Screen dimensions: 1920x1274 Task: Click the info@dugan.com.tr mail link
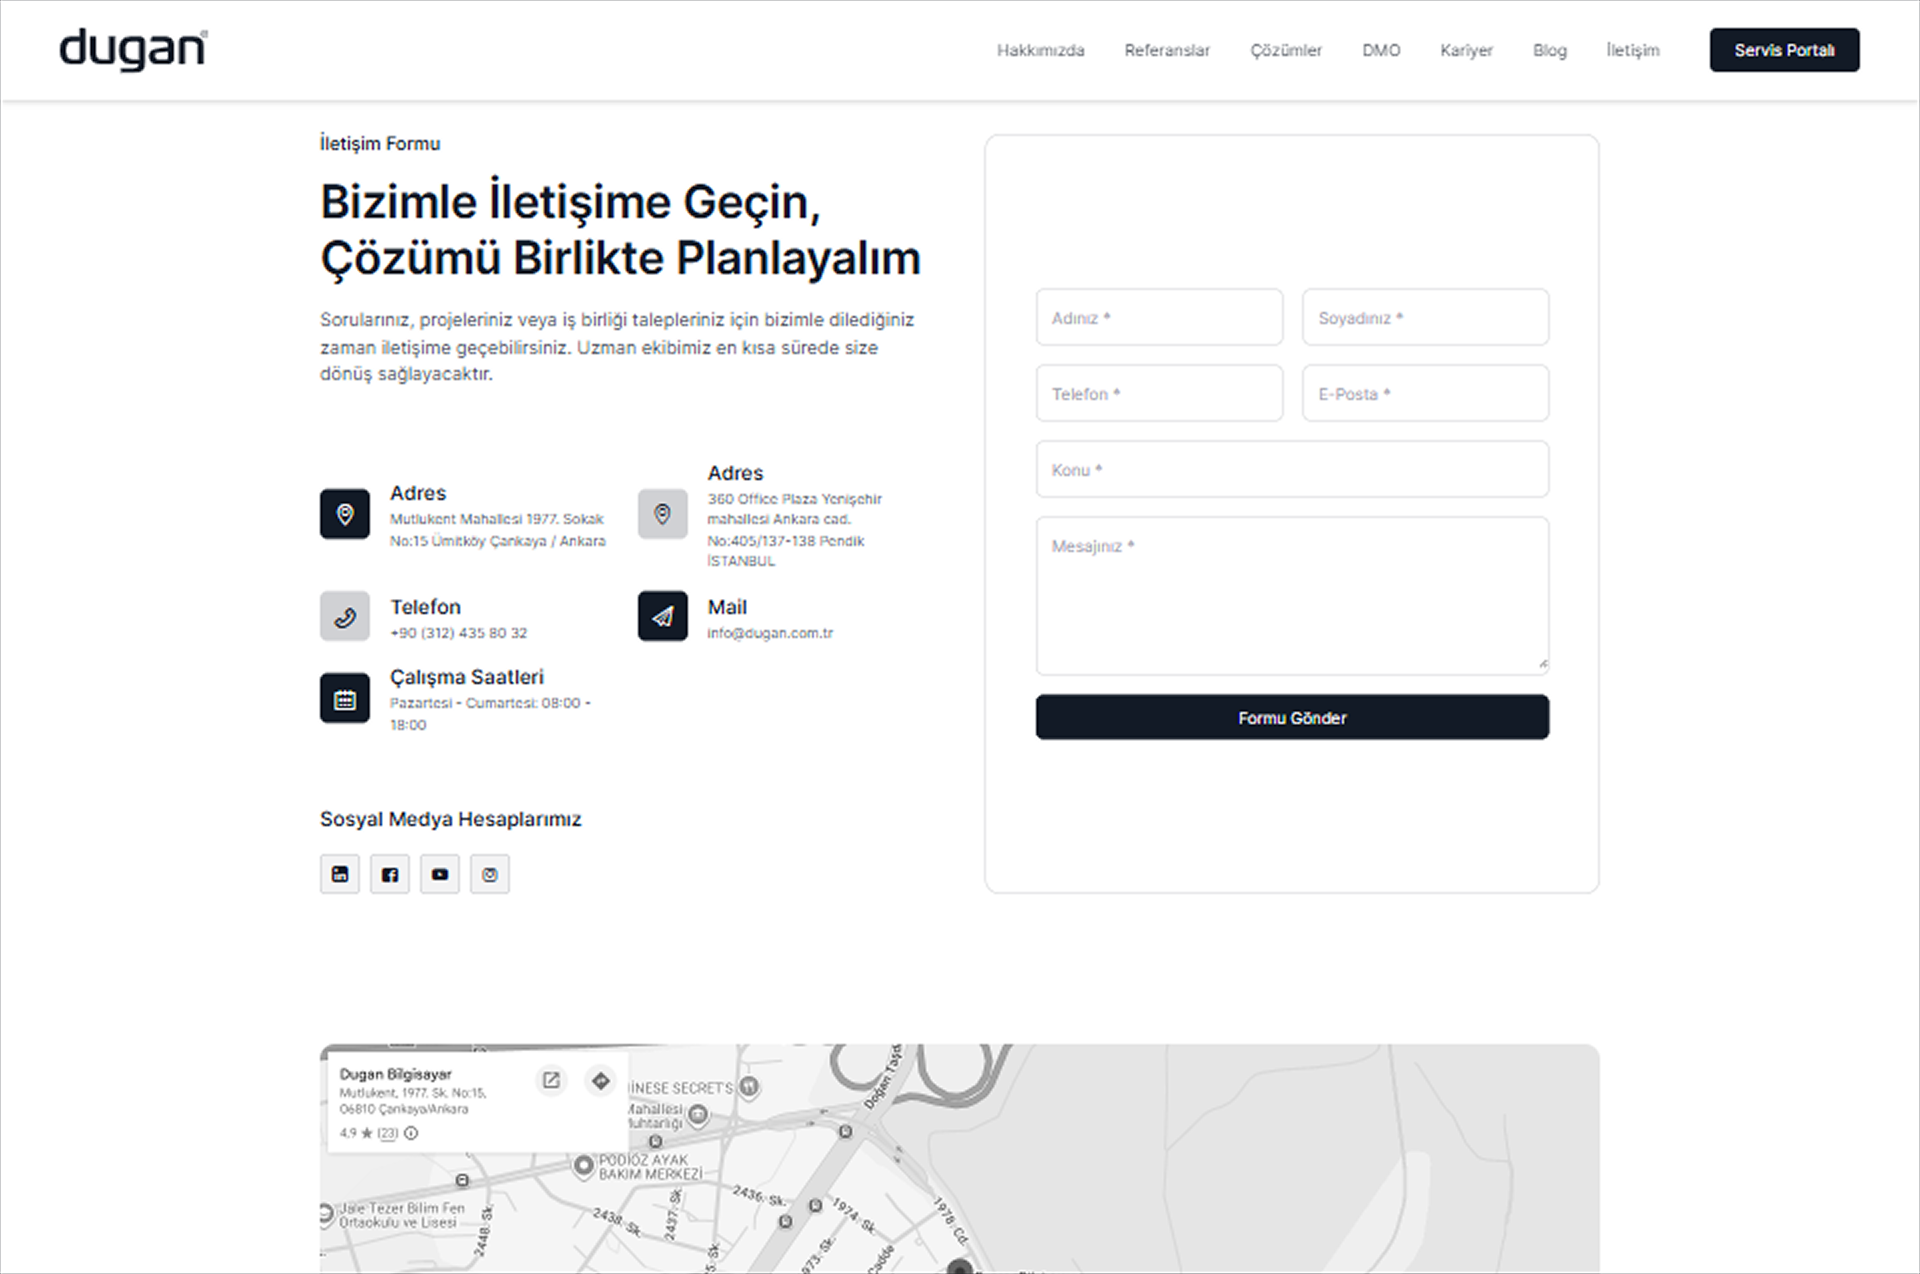click(x=769, y=633)
